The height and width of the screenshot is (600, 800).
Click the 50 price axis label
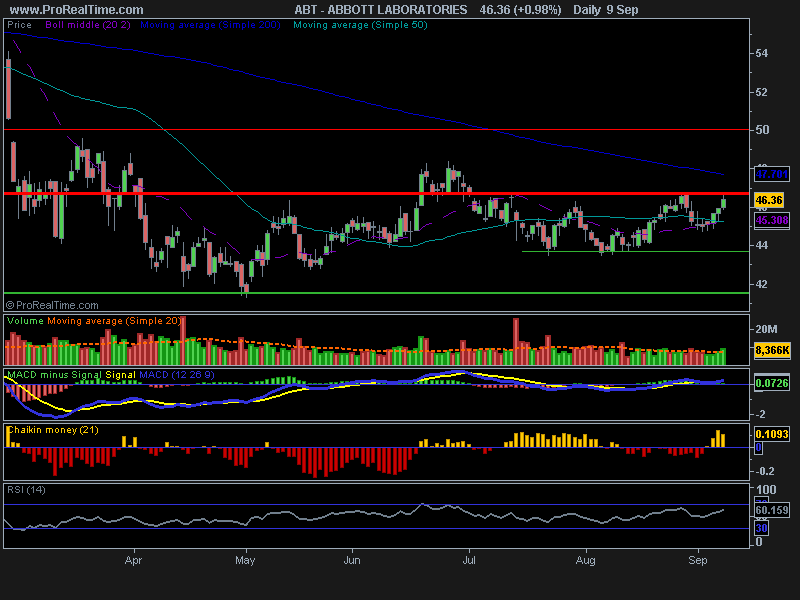tap(762, 130)
